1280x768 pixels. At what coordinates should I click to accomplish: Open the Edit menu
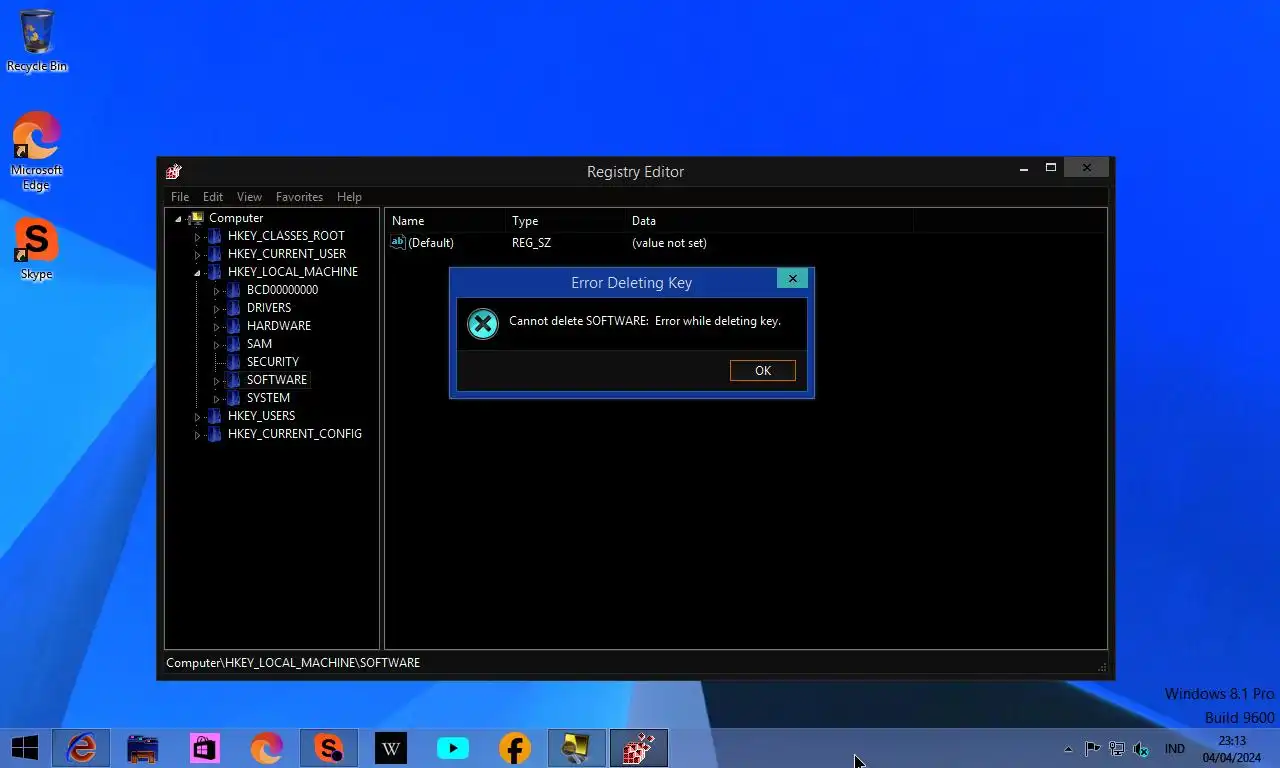[213, 197]
